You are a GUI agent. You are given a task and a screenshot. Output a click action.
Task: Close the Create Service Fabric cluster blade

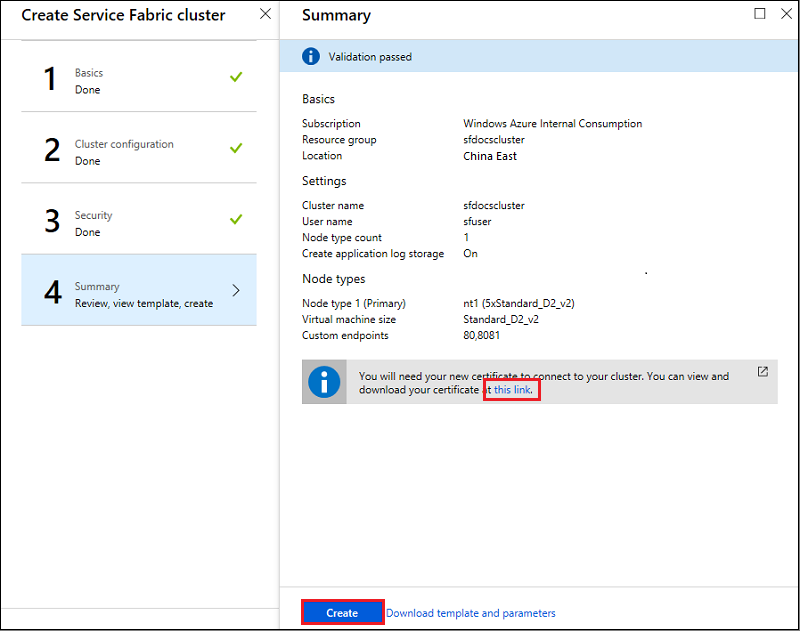pyautogui.click(x=265, y=14)
